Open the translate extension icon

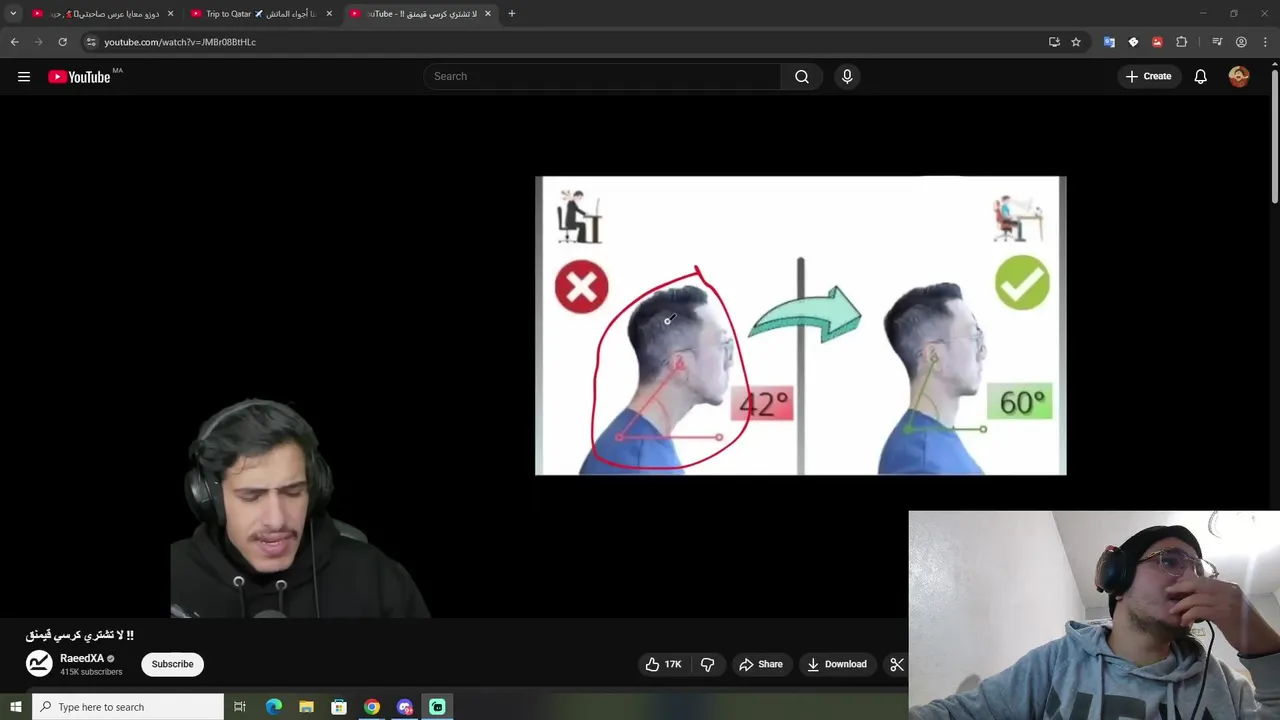pyautogui.click(x=1109, y=42)
